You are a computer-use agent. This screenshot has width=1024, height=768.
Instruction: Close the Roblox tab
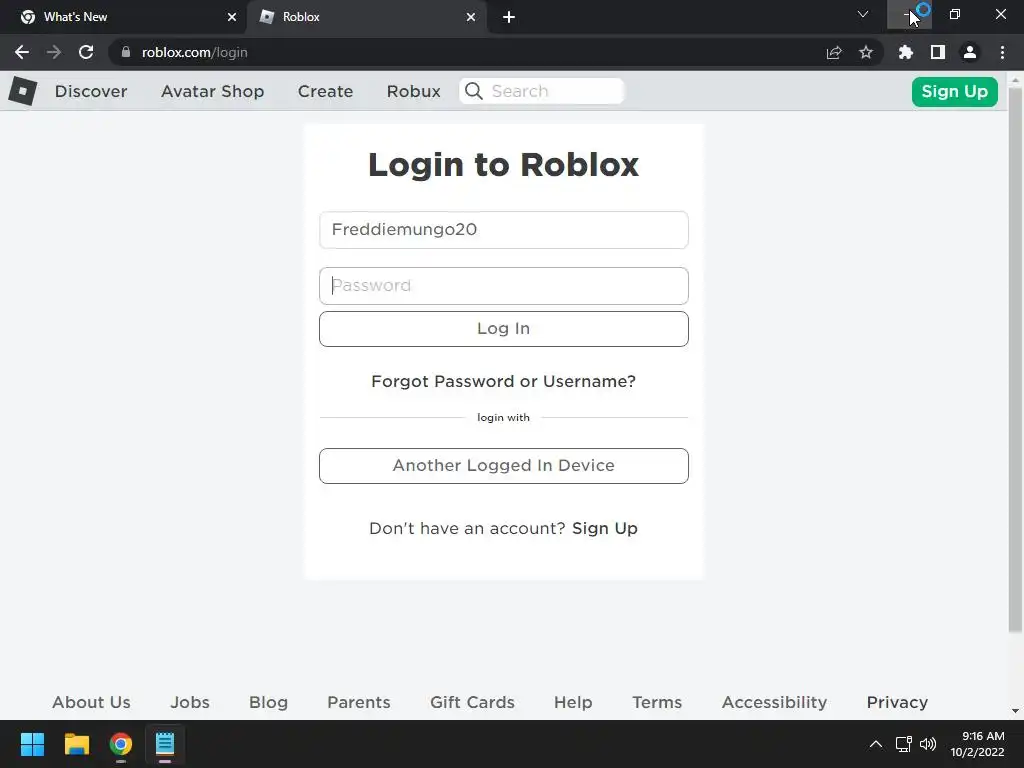[471, 17]
